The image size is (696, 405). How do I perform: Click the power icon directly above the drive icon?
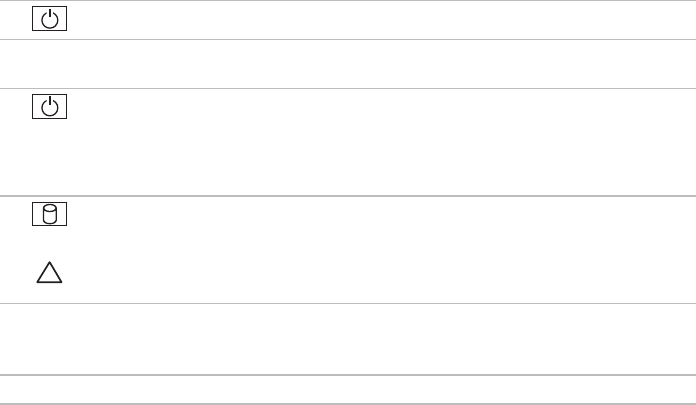(x=50, y=107)
